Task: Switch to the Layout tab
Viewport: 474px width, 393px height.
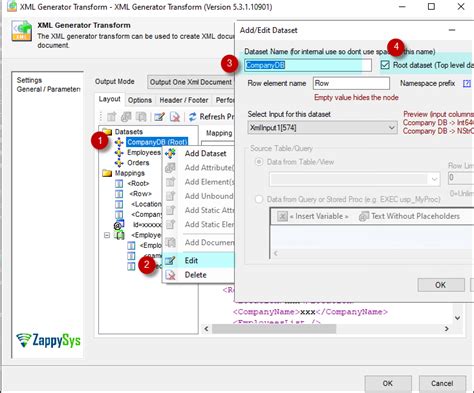Action: click(109, 99)
